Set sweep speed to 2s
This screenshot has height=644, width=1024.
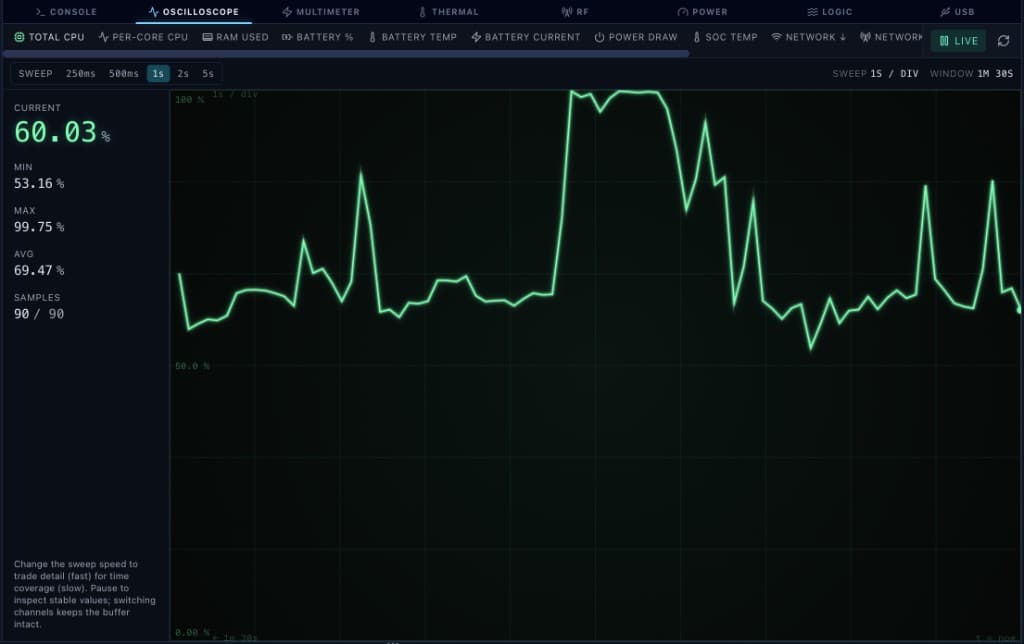183,74
